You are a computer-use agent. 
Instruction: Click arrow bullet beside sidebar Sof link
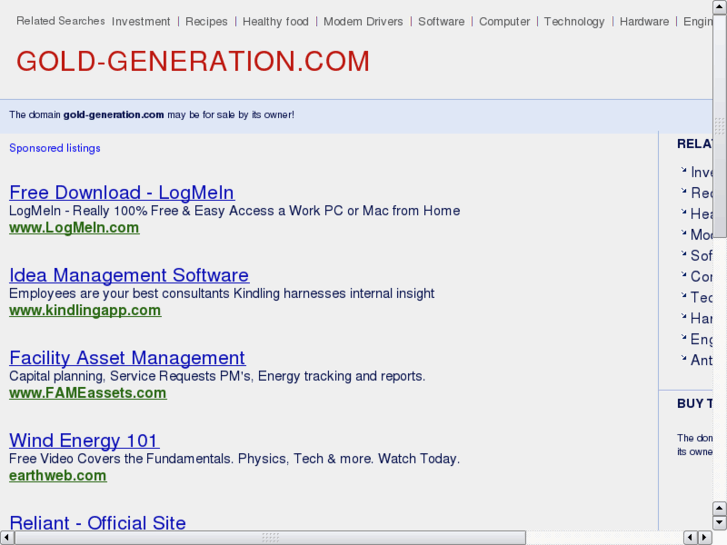[683, 254]
